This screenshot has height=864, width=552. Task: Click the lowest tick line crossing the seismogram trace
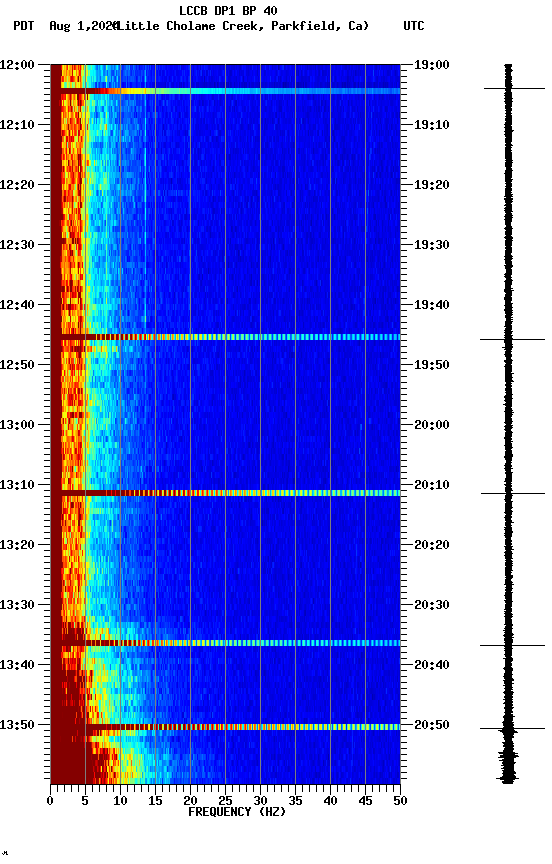pyautogui.click(x=512, y=728)
